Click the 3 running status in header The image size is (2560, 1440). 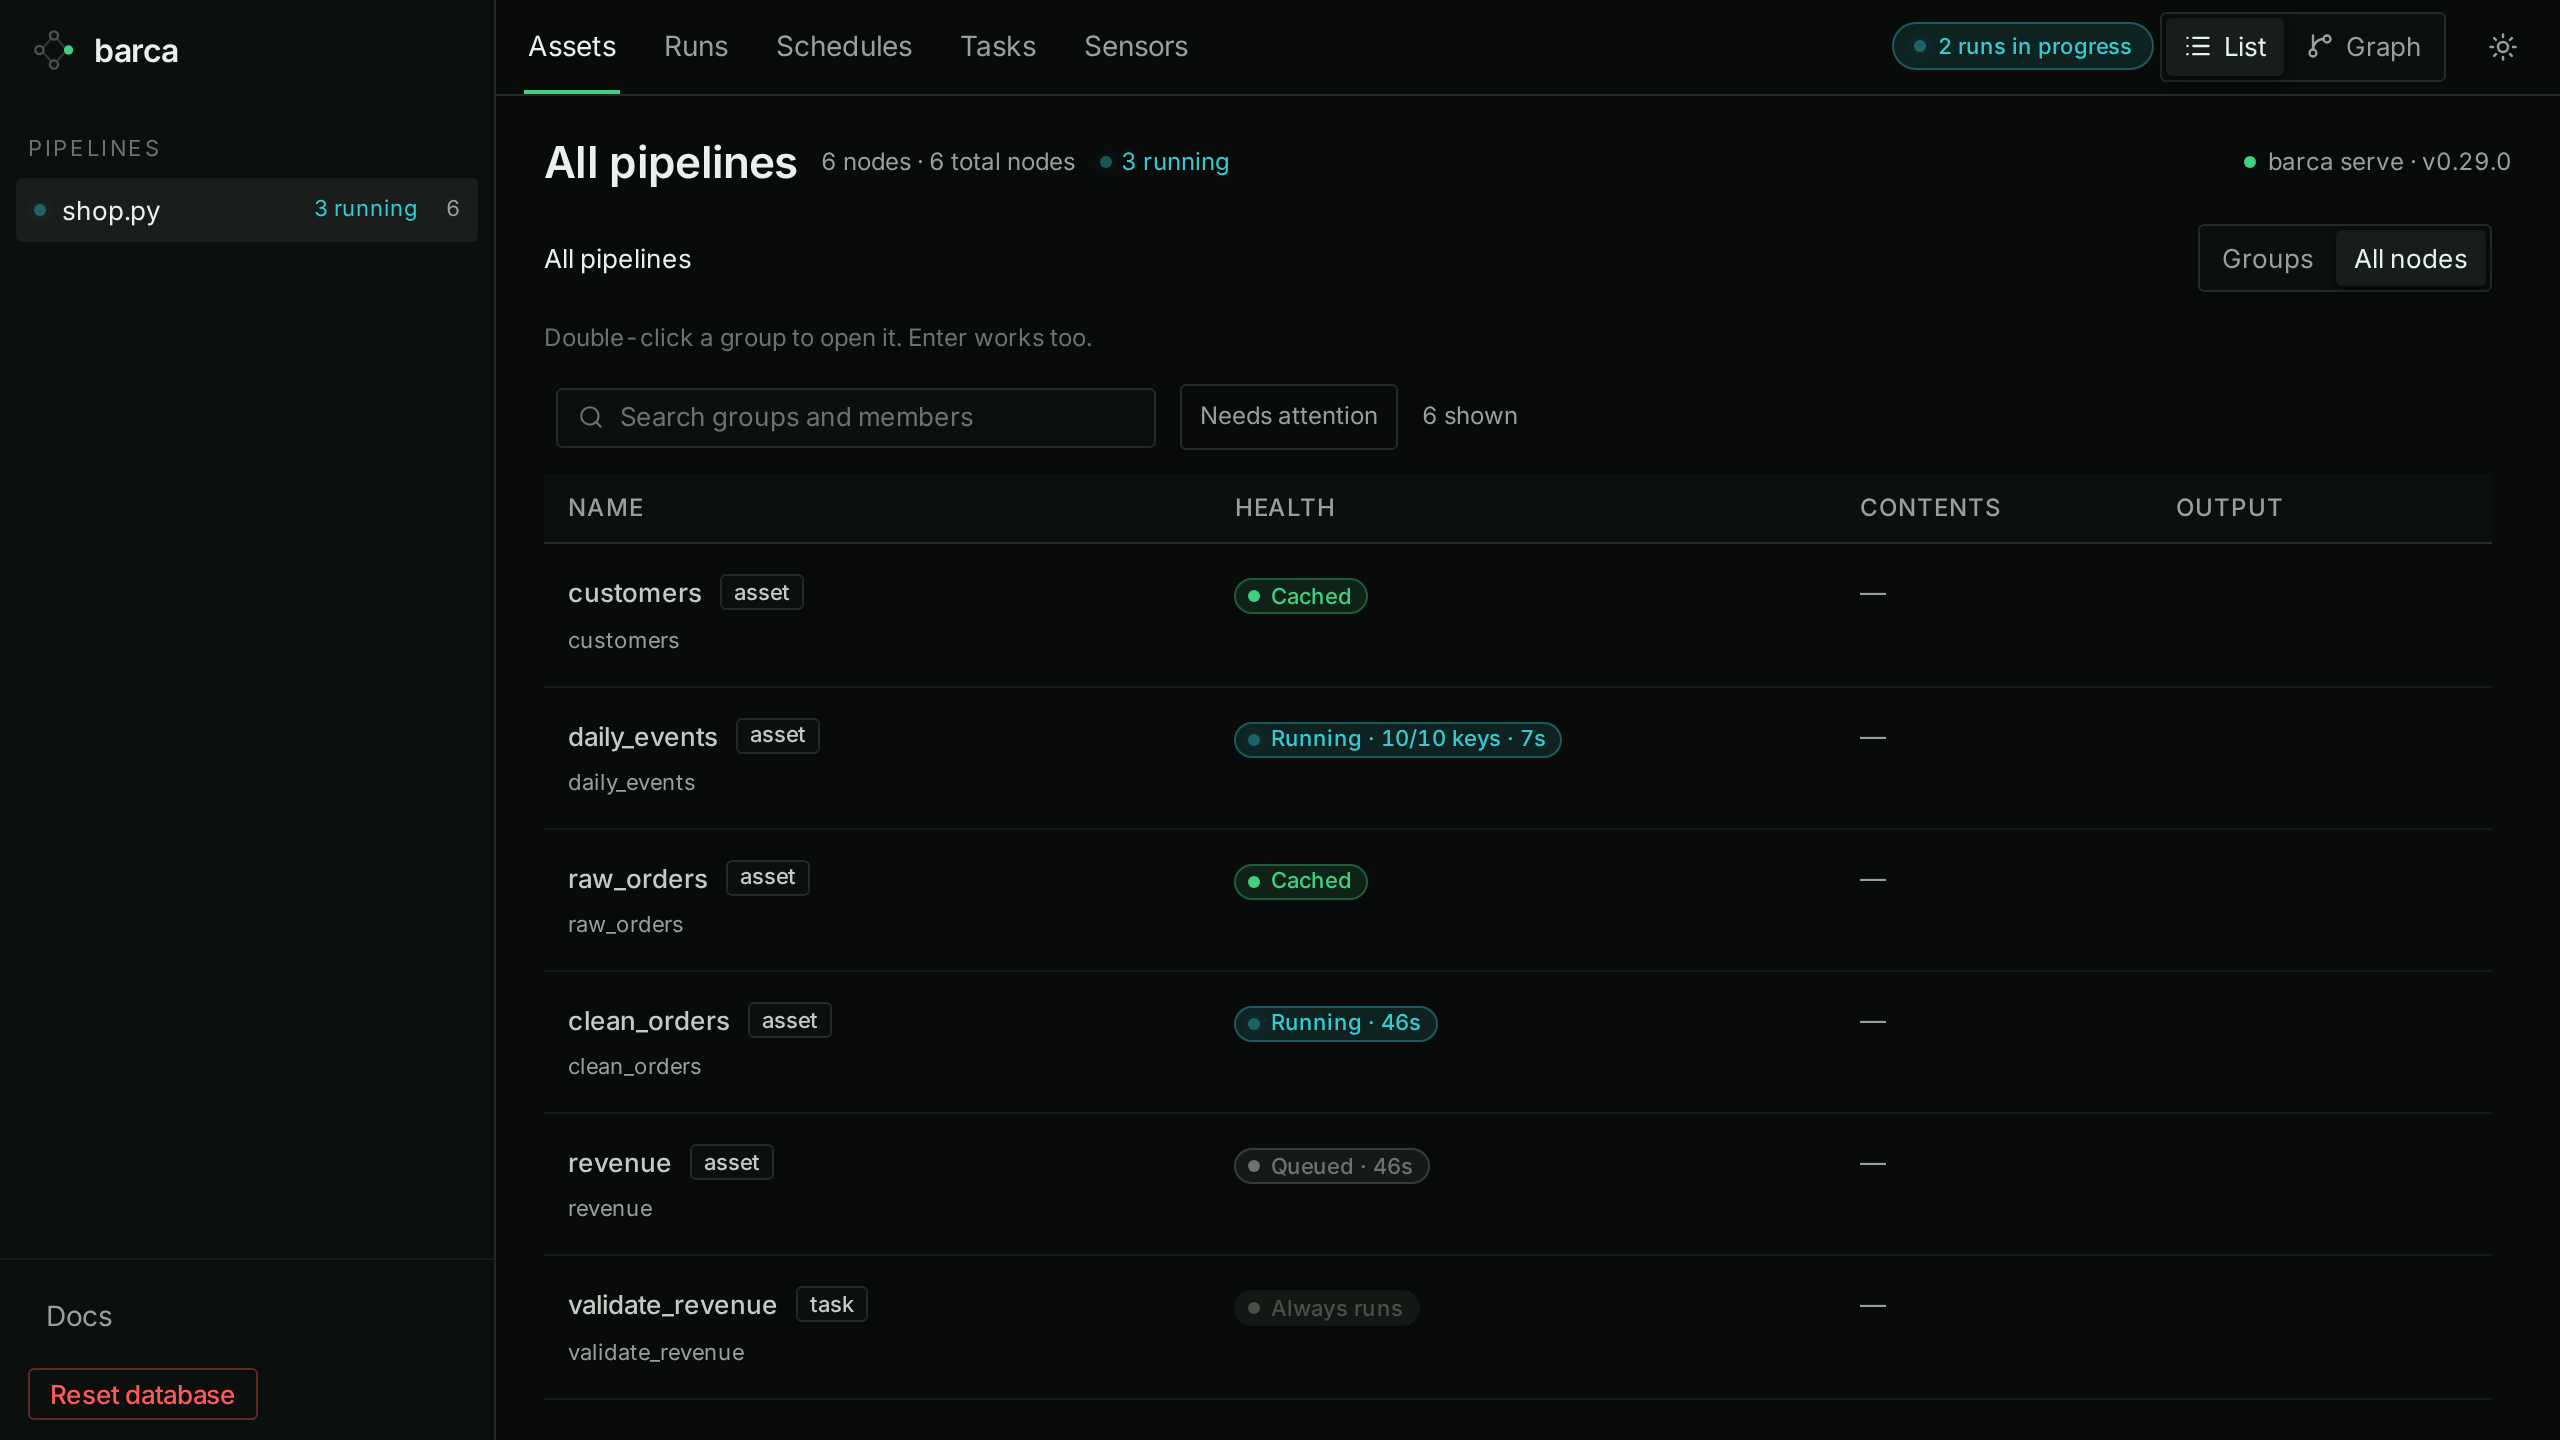click(x=1165, y=162)
